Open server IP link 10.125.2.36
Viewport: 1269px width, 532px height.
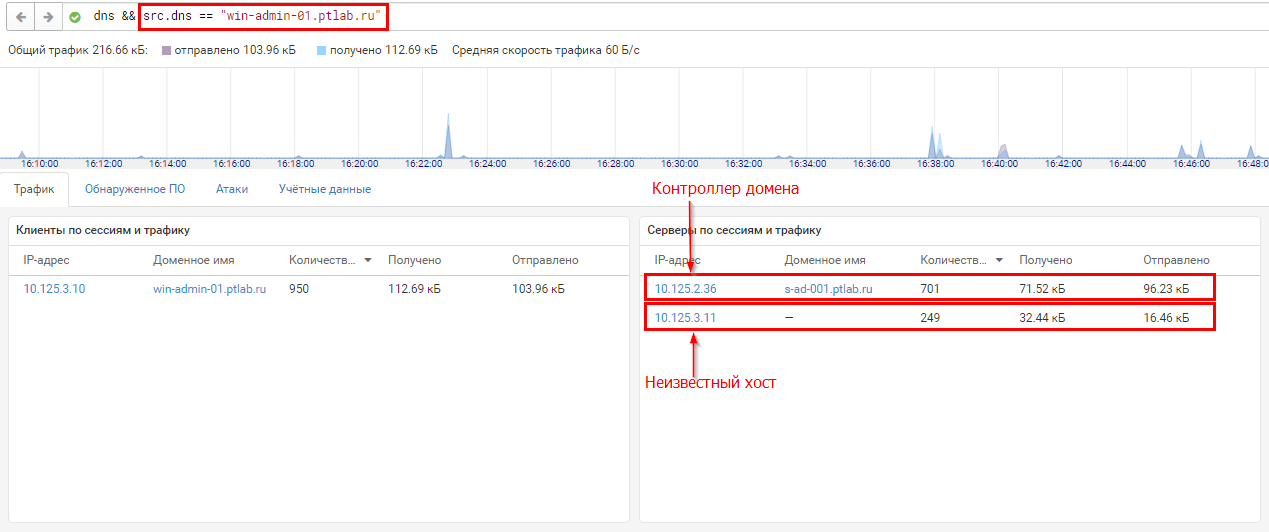point(686,289)
